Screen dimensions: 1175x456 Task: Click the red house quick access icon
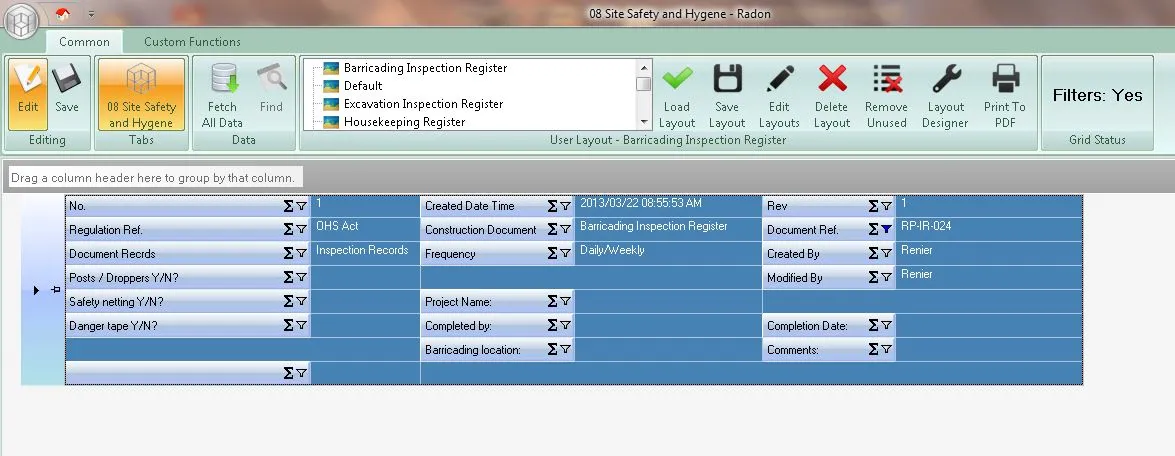click(63, 13)
